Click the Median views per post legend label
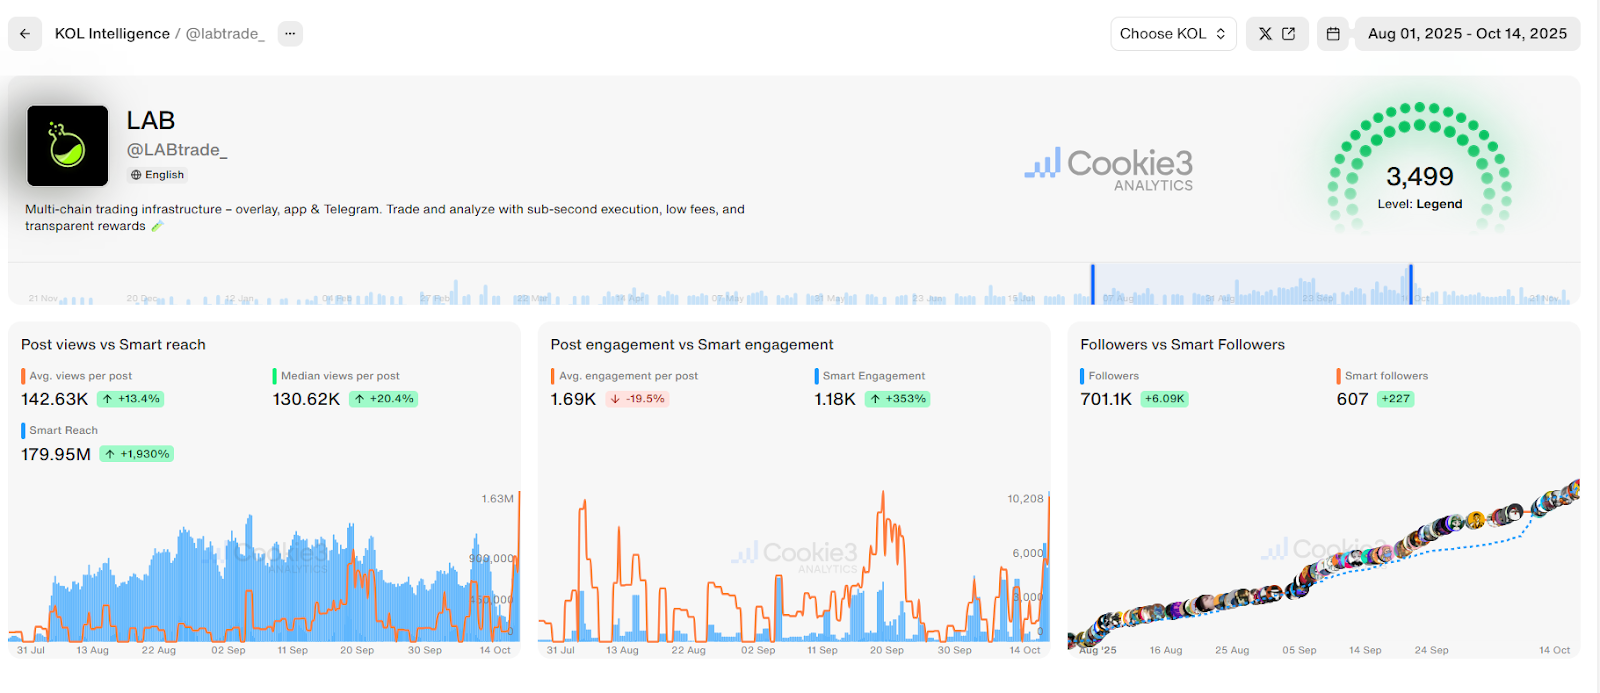 [x=340, y=376]
